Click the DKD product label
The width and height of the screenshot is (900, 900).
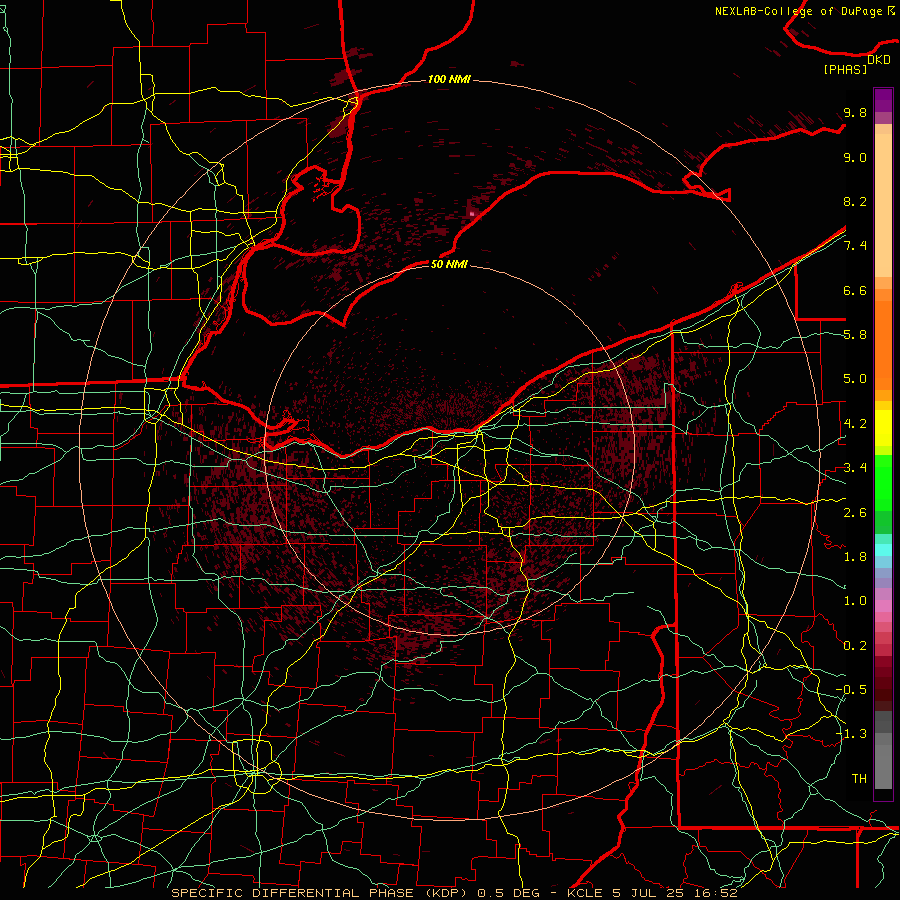click(x=879, y=60)
